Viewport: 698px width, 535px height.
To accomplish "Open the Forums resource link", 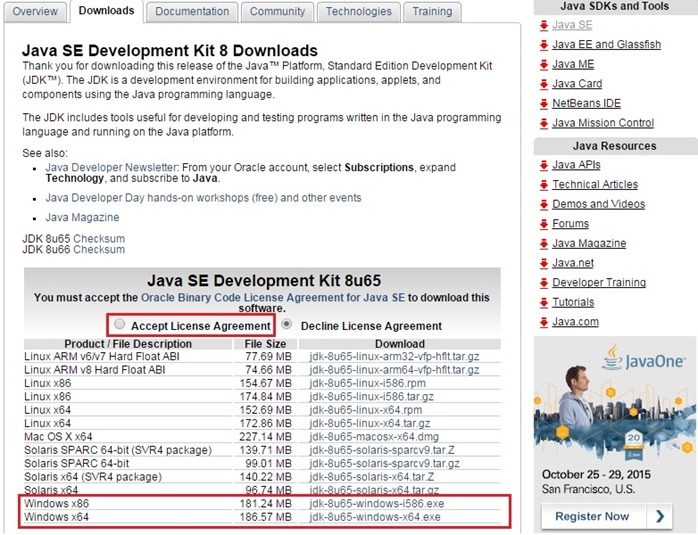I will 570,223.
